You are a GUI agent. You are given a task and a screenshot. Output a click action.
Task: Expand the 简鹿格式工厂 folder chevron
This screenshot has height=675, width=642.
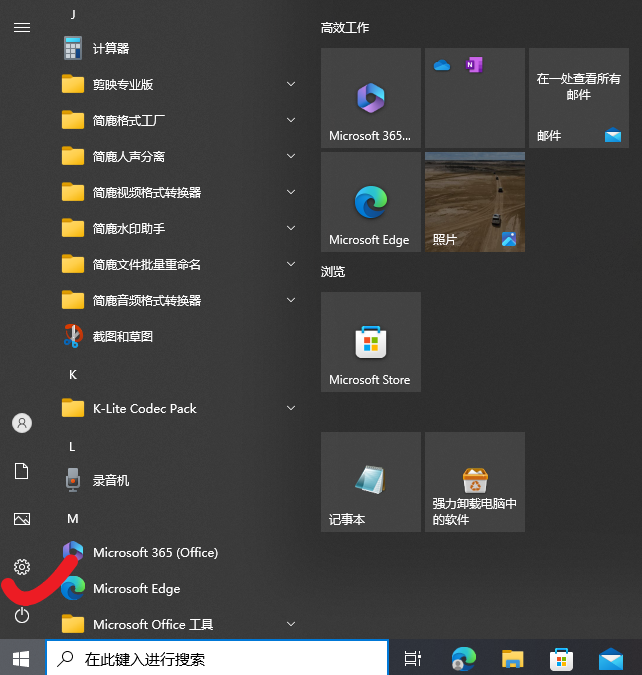point(291,120)
